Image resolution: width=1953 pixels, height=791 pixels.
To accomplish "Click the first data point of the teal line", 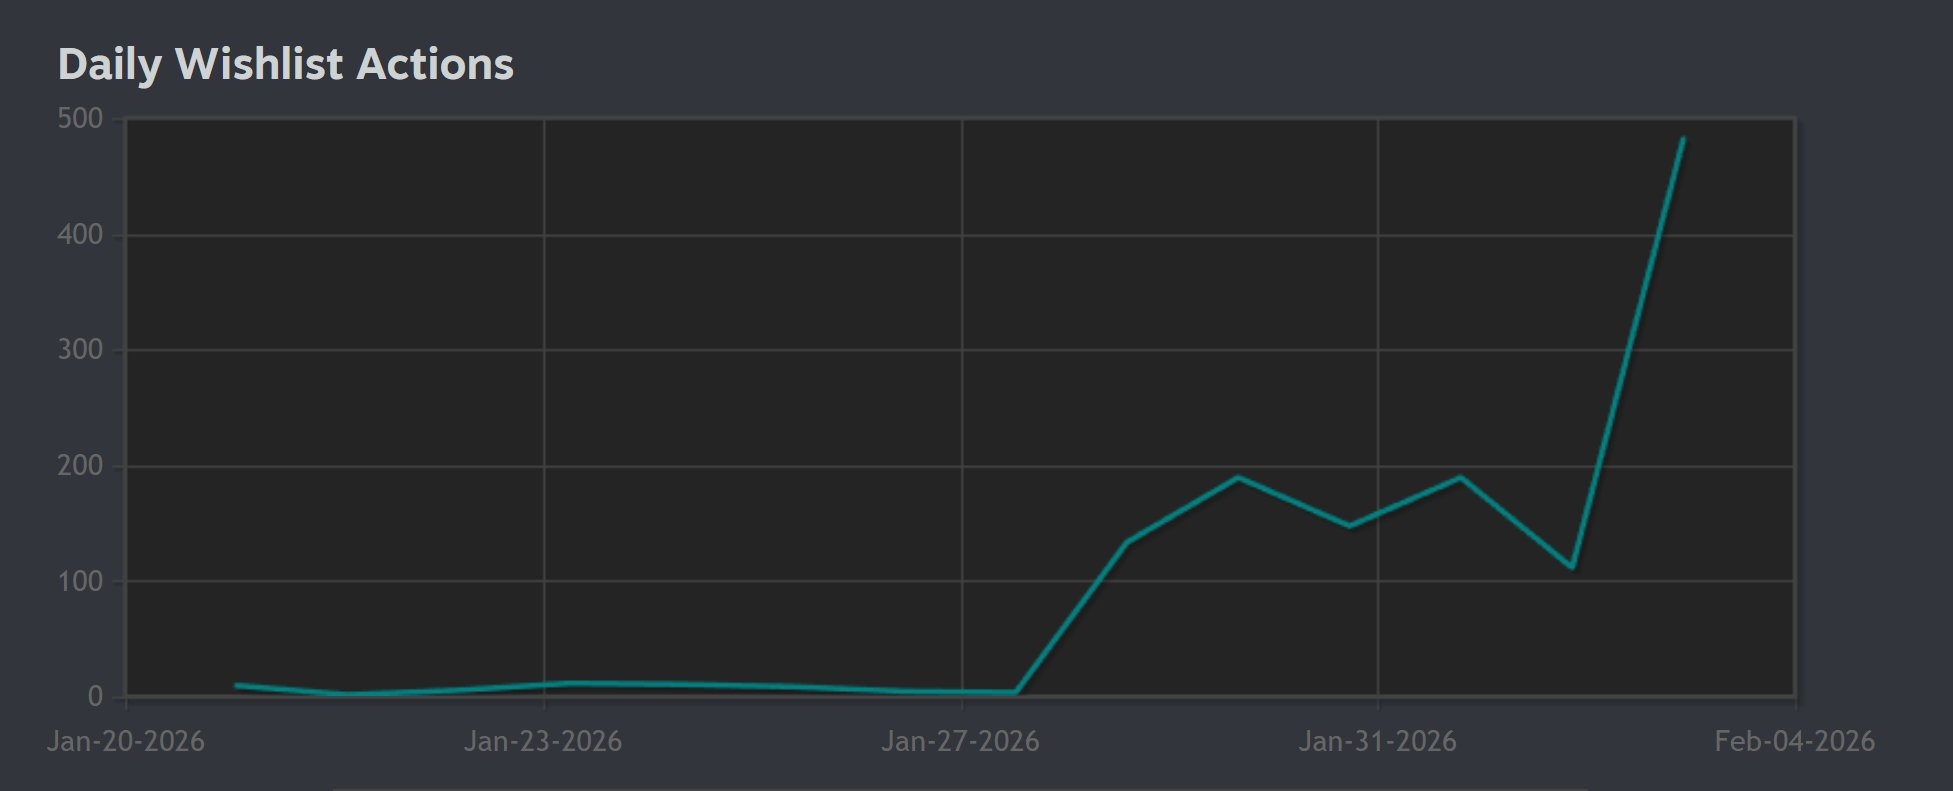I will [236, 685].
